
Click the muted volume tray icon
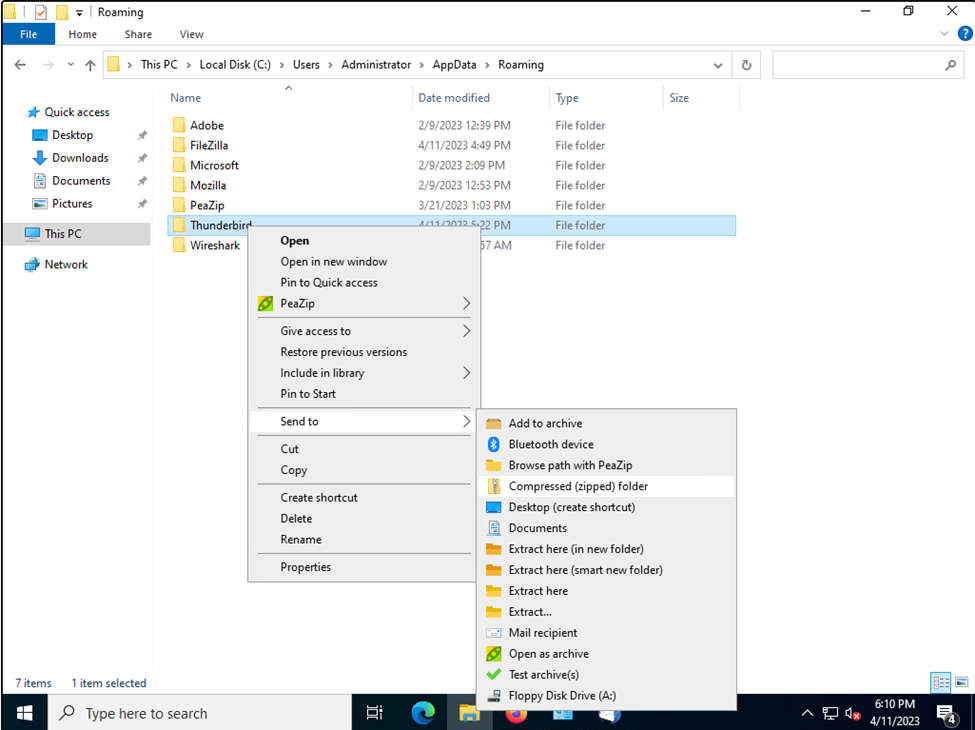(x=853, y=713)
